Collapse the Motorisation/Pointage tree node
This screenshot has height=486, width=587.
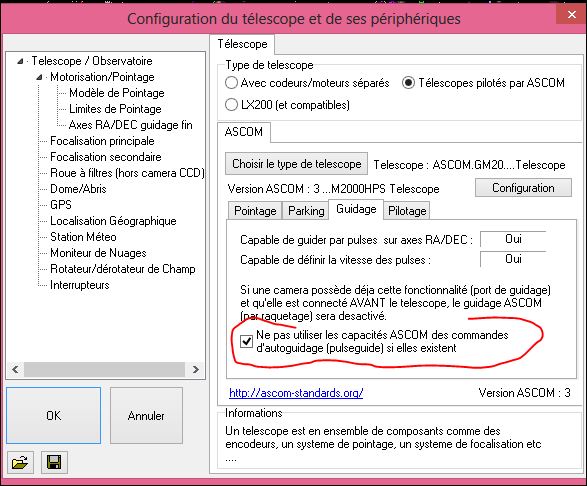(39, 77)
